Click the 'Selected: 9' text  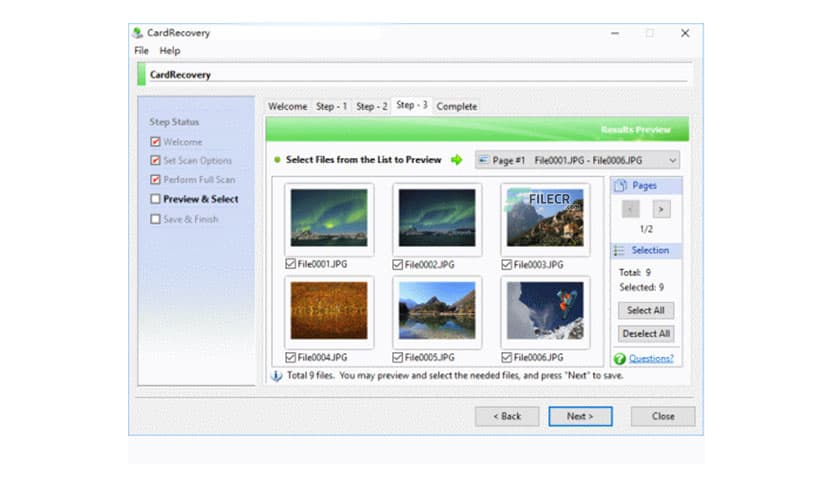[641, 287]
